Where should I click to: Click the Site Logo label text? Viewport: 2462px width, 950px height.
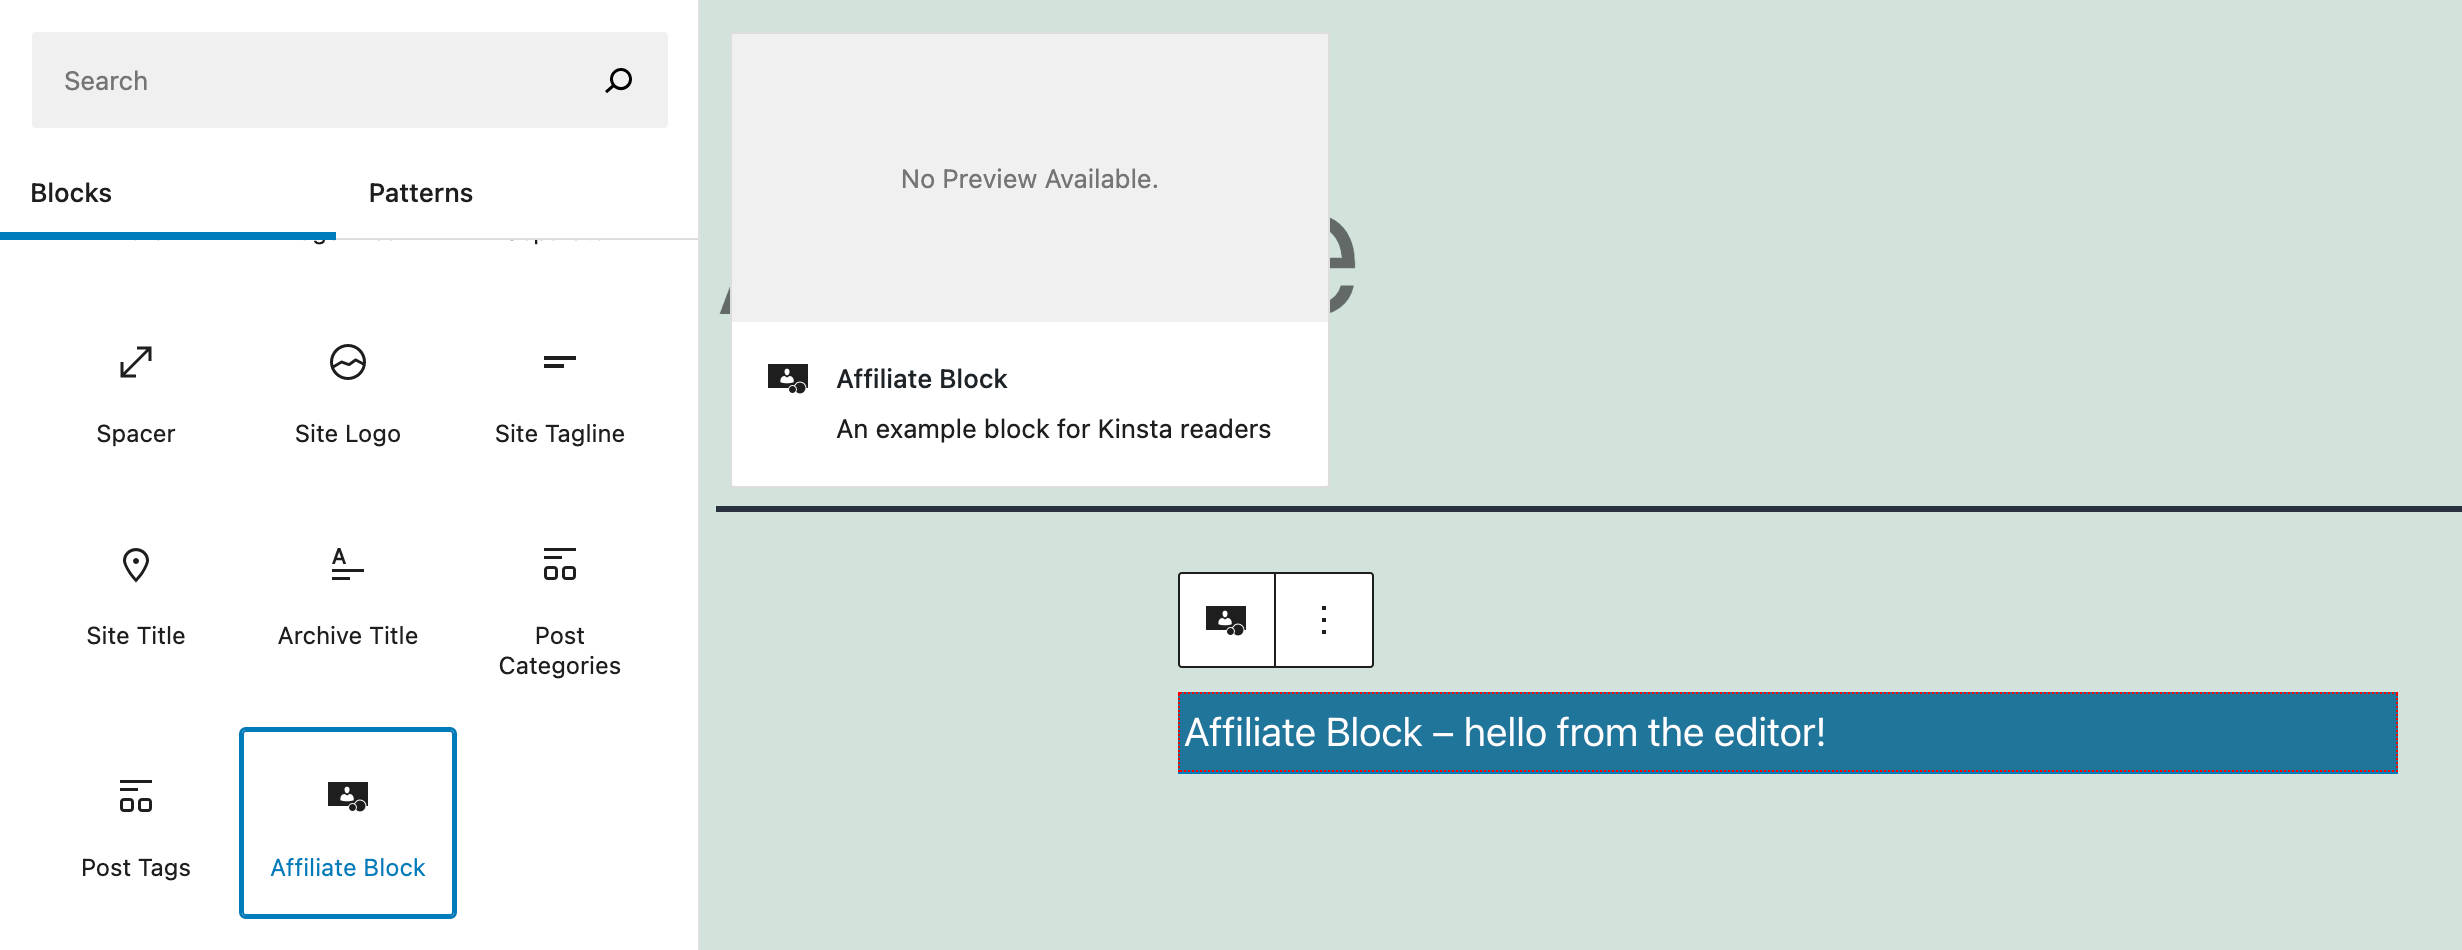[x=347, y=434]
